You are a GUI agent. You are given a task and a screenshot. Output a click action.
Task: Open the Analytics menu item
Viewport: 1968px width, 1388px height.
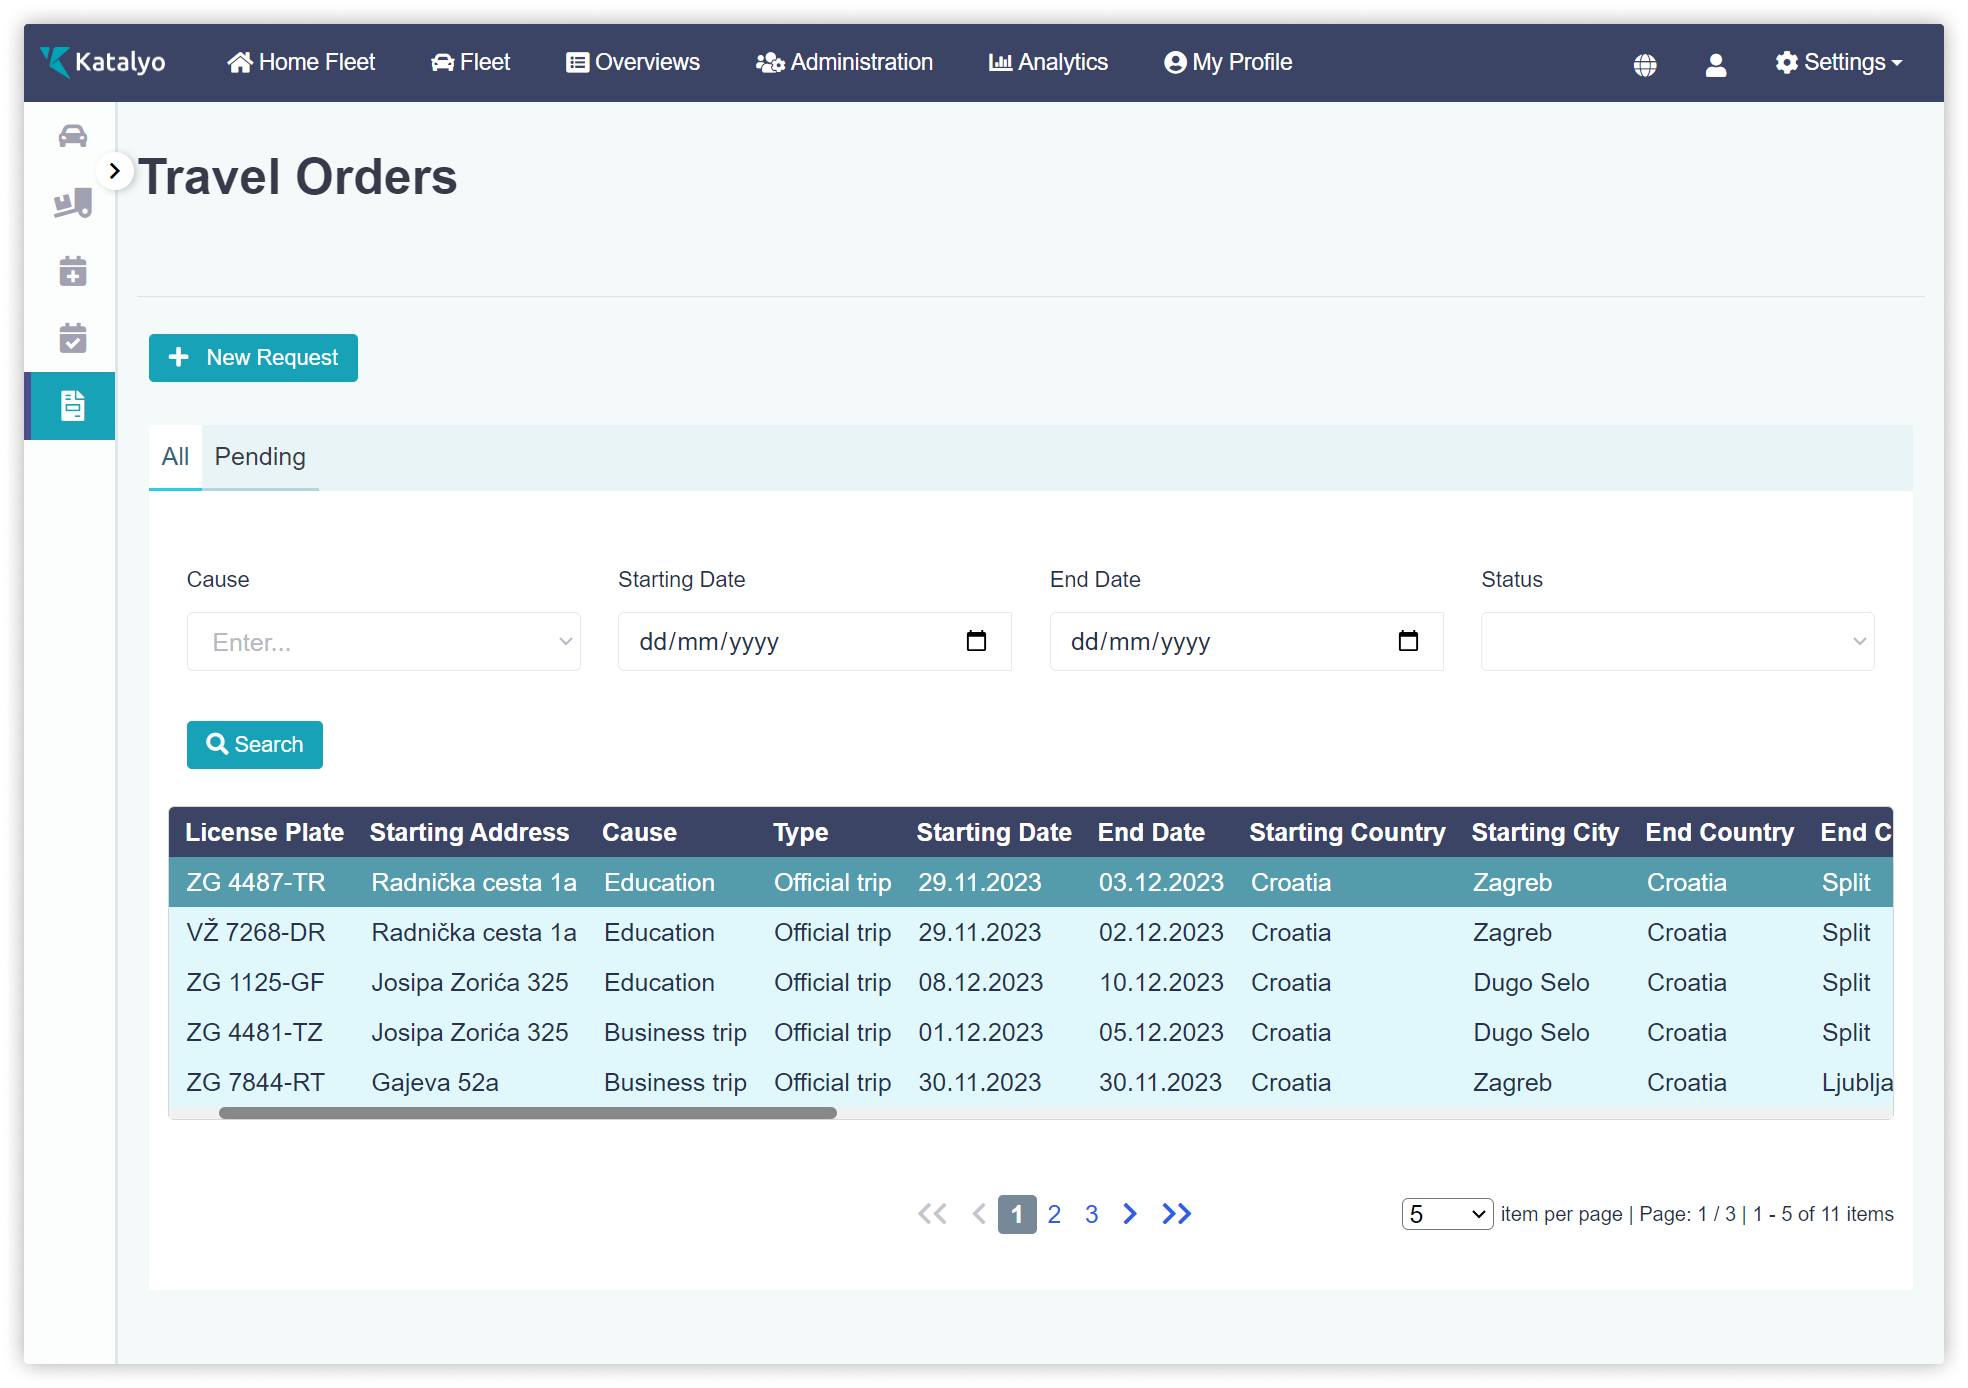pyautogui.click(x=1048, y=63)
